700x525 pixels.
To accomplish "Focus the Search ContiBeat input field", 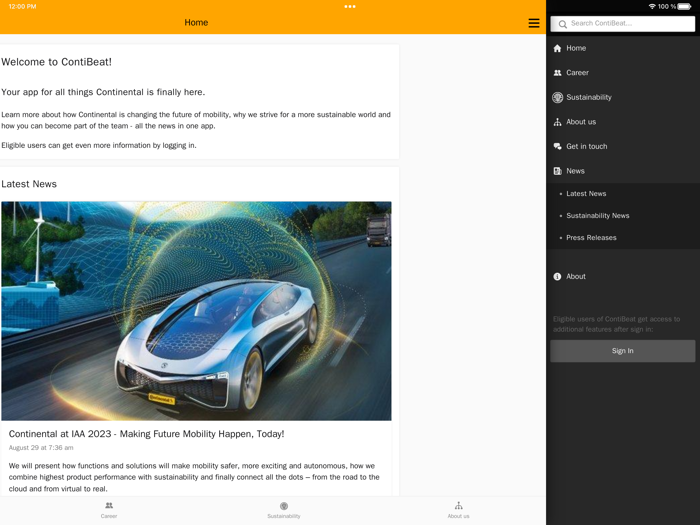I will pyautogui.click(x=622, y=24).
